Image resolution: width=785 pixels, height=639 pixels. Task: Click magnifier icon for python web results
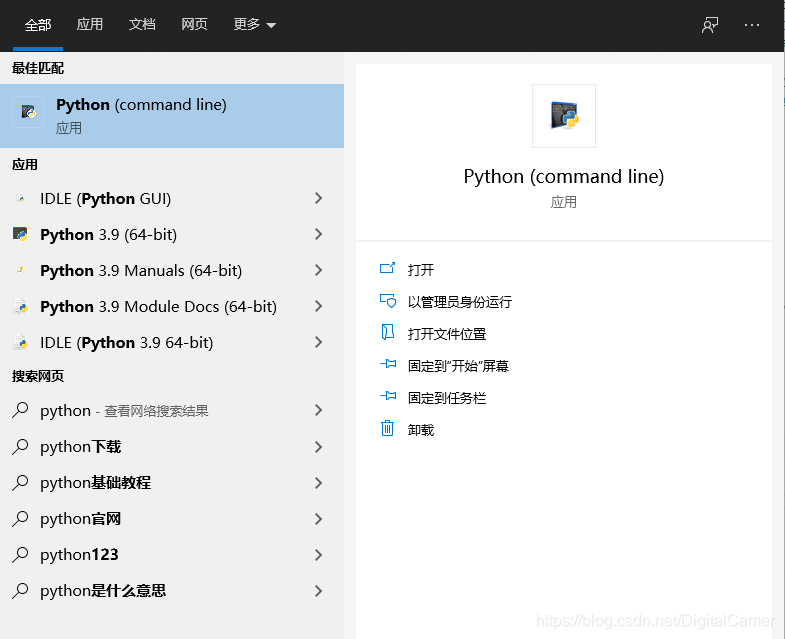(20, 410)
